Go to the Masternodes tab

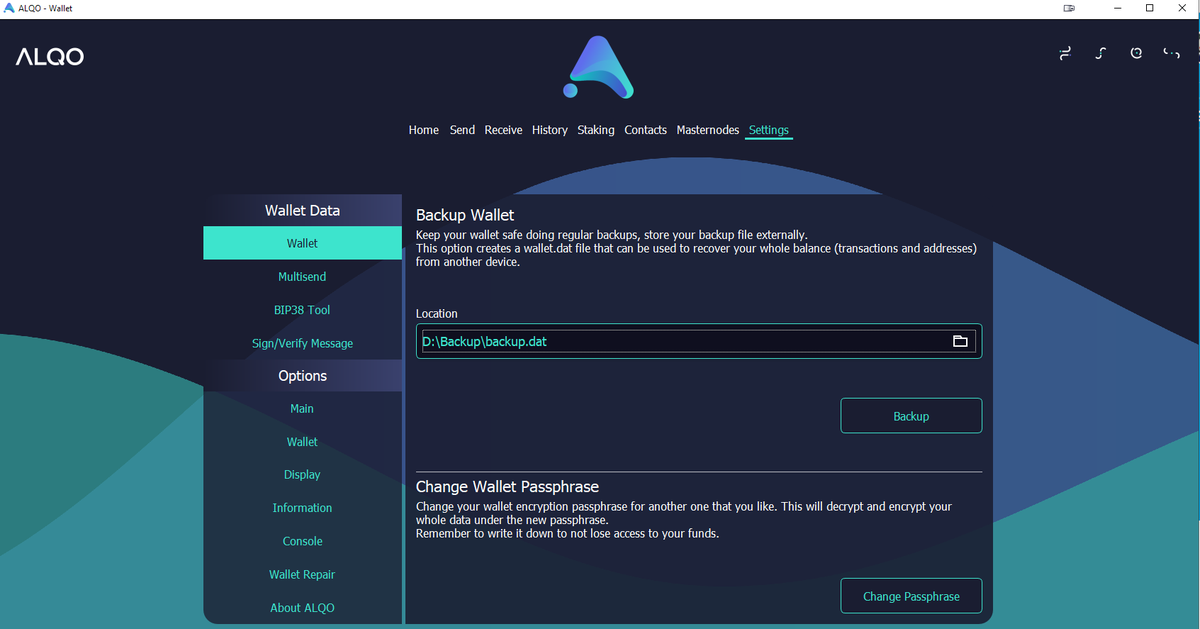(708, 130)
